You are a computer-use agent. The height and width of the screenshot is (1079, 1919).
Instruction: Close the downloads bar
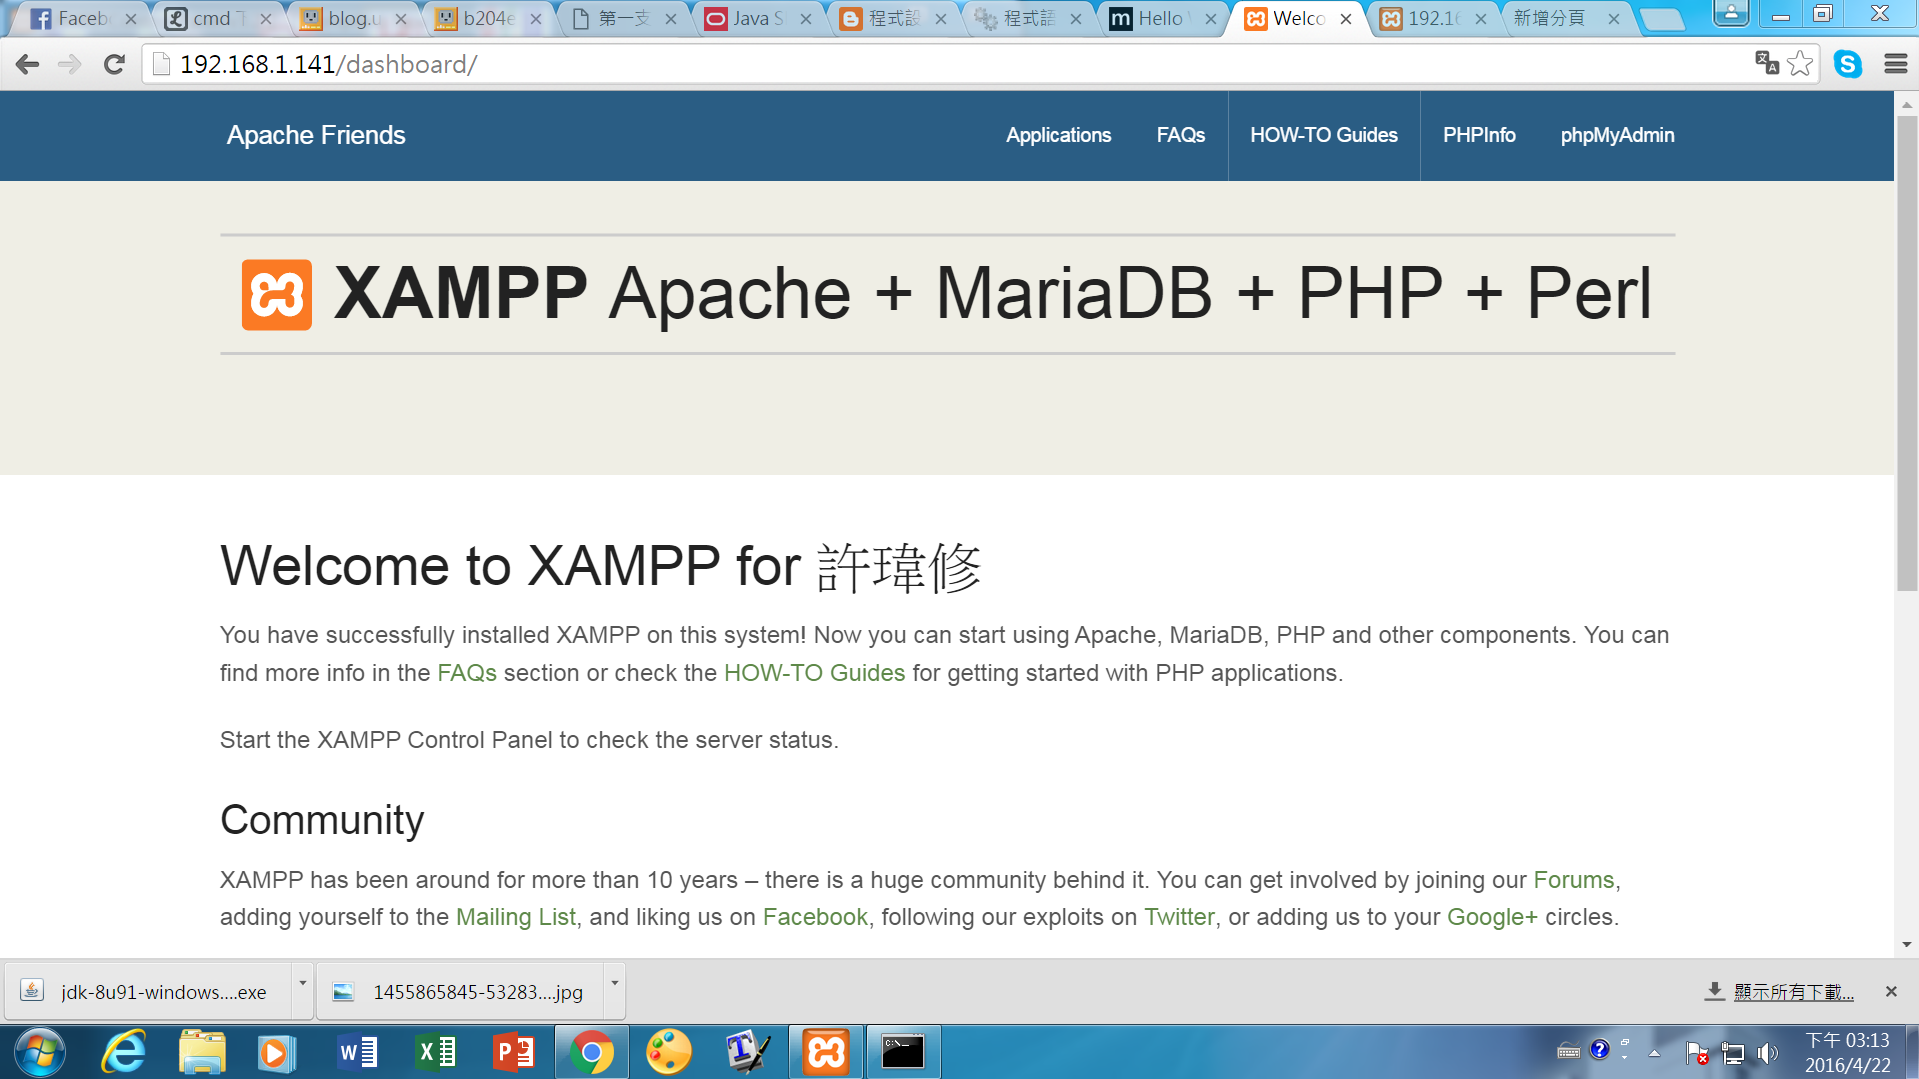(1891, 991)
